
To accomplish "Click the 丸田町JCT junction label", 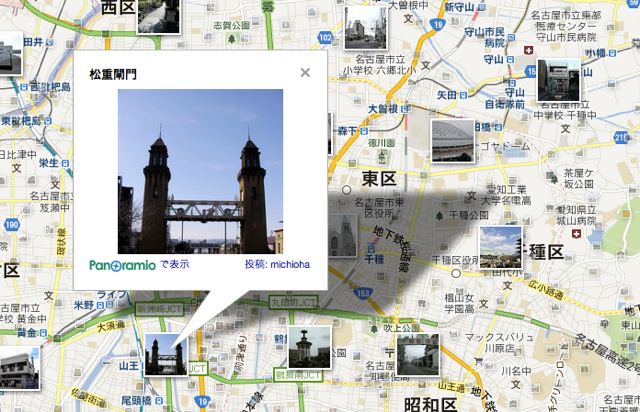I will point(293,303).
